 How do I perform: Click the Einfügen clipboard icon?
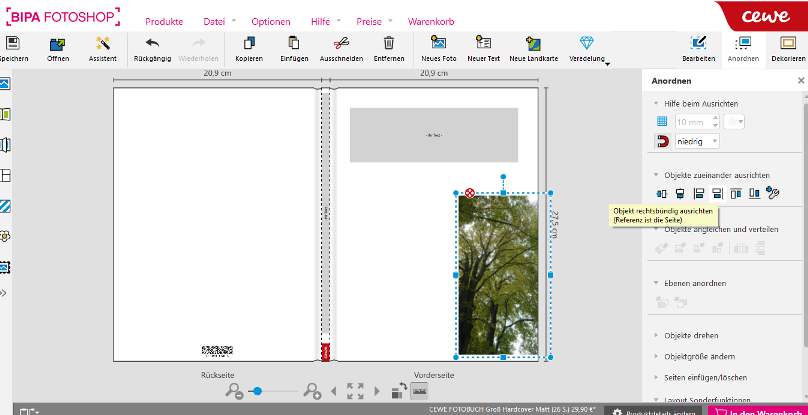click(294, 43)
